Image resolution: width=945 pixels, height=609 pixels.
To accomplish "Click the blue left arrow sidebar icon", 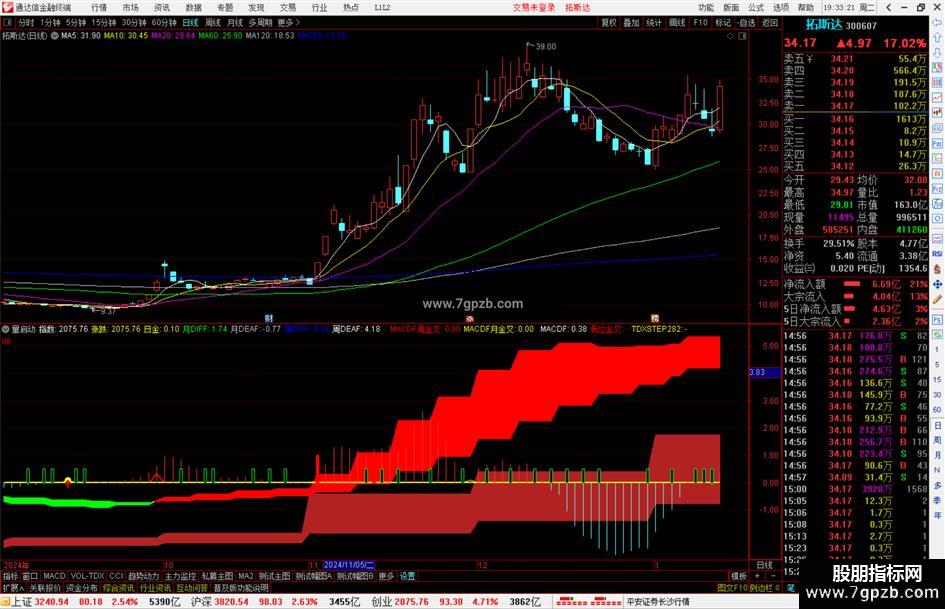I will [x=937, y=23].
